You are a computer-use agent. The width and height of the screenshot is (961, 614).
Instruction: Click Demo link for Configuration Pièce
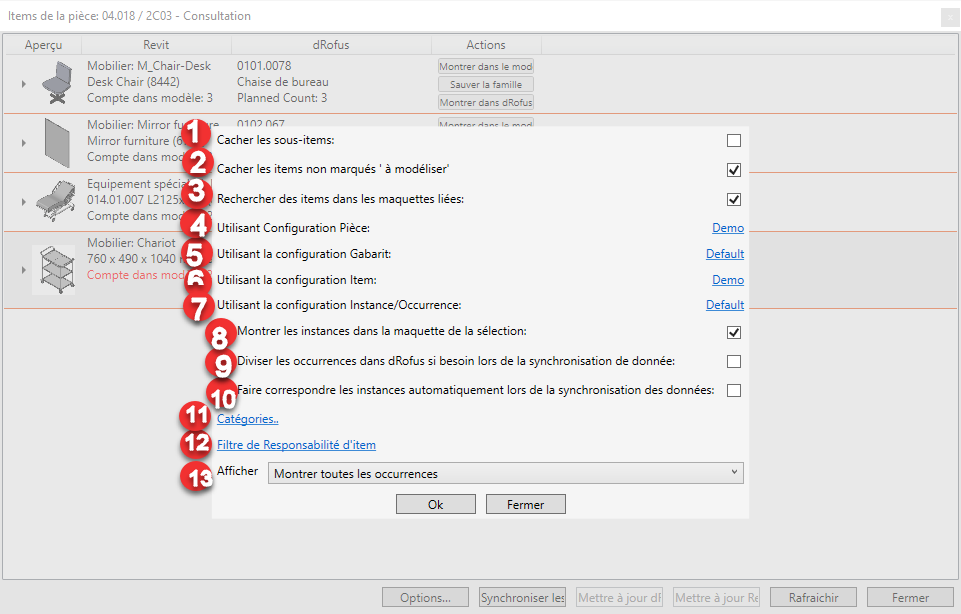(727, 228)
